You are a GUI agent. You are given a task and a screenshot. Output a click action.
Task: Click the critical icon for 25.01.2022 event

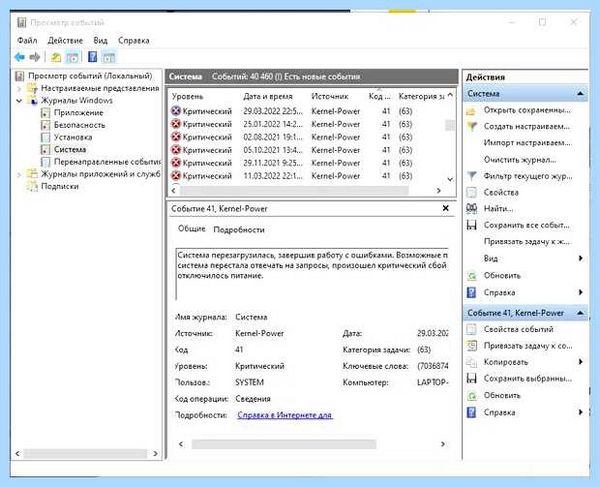click(x=176, y=124)
